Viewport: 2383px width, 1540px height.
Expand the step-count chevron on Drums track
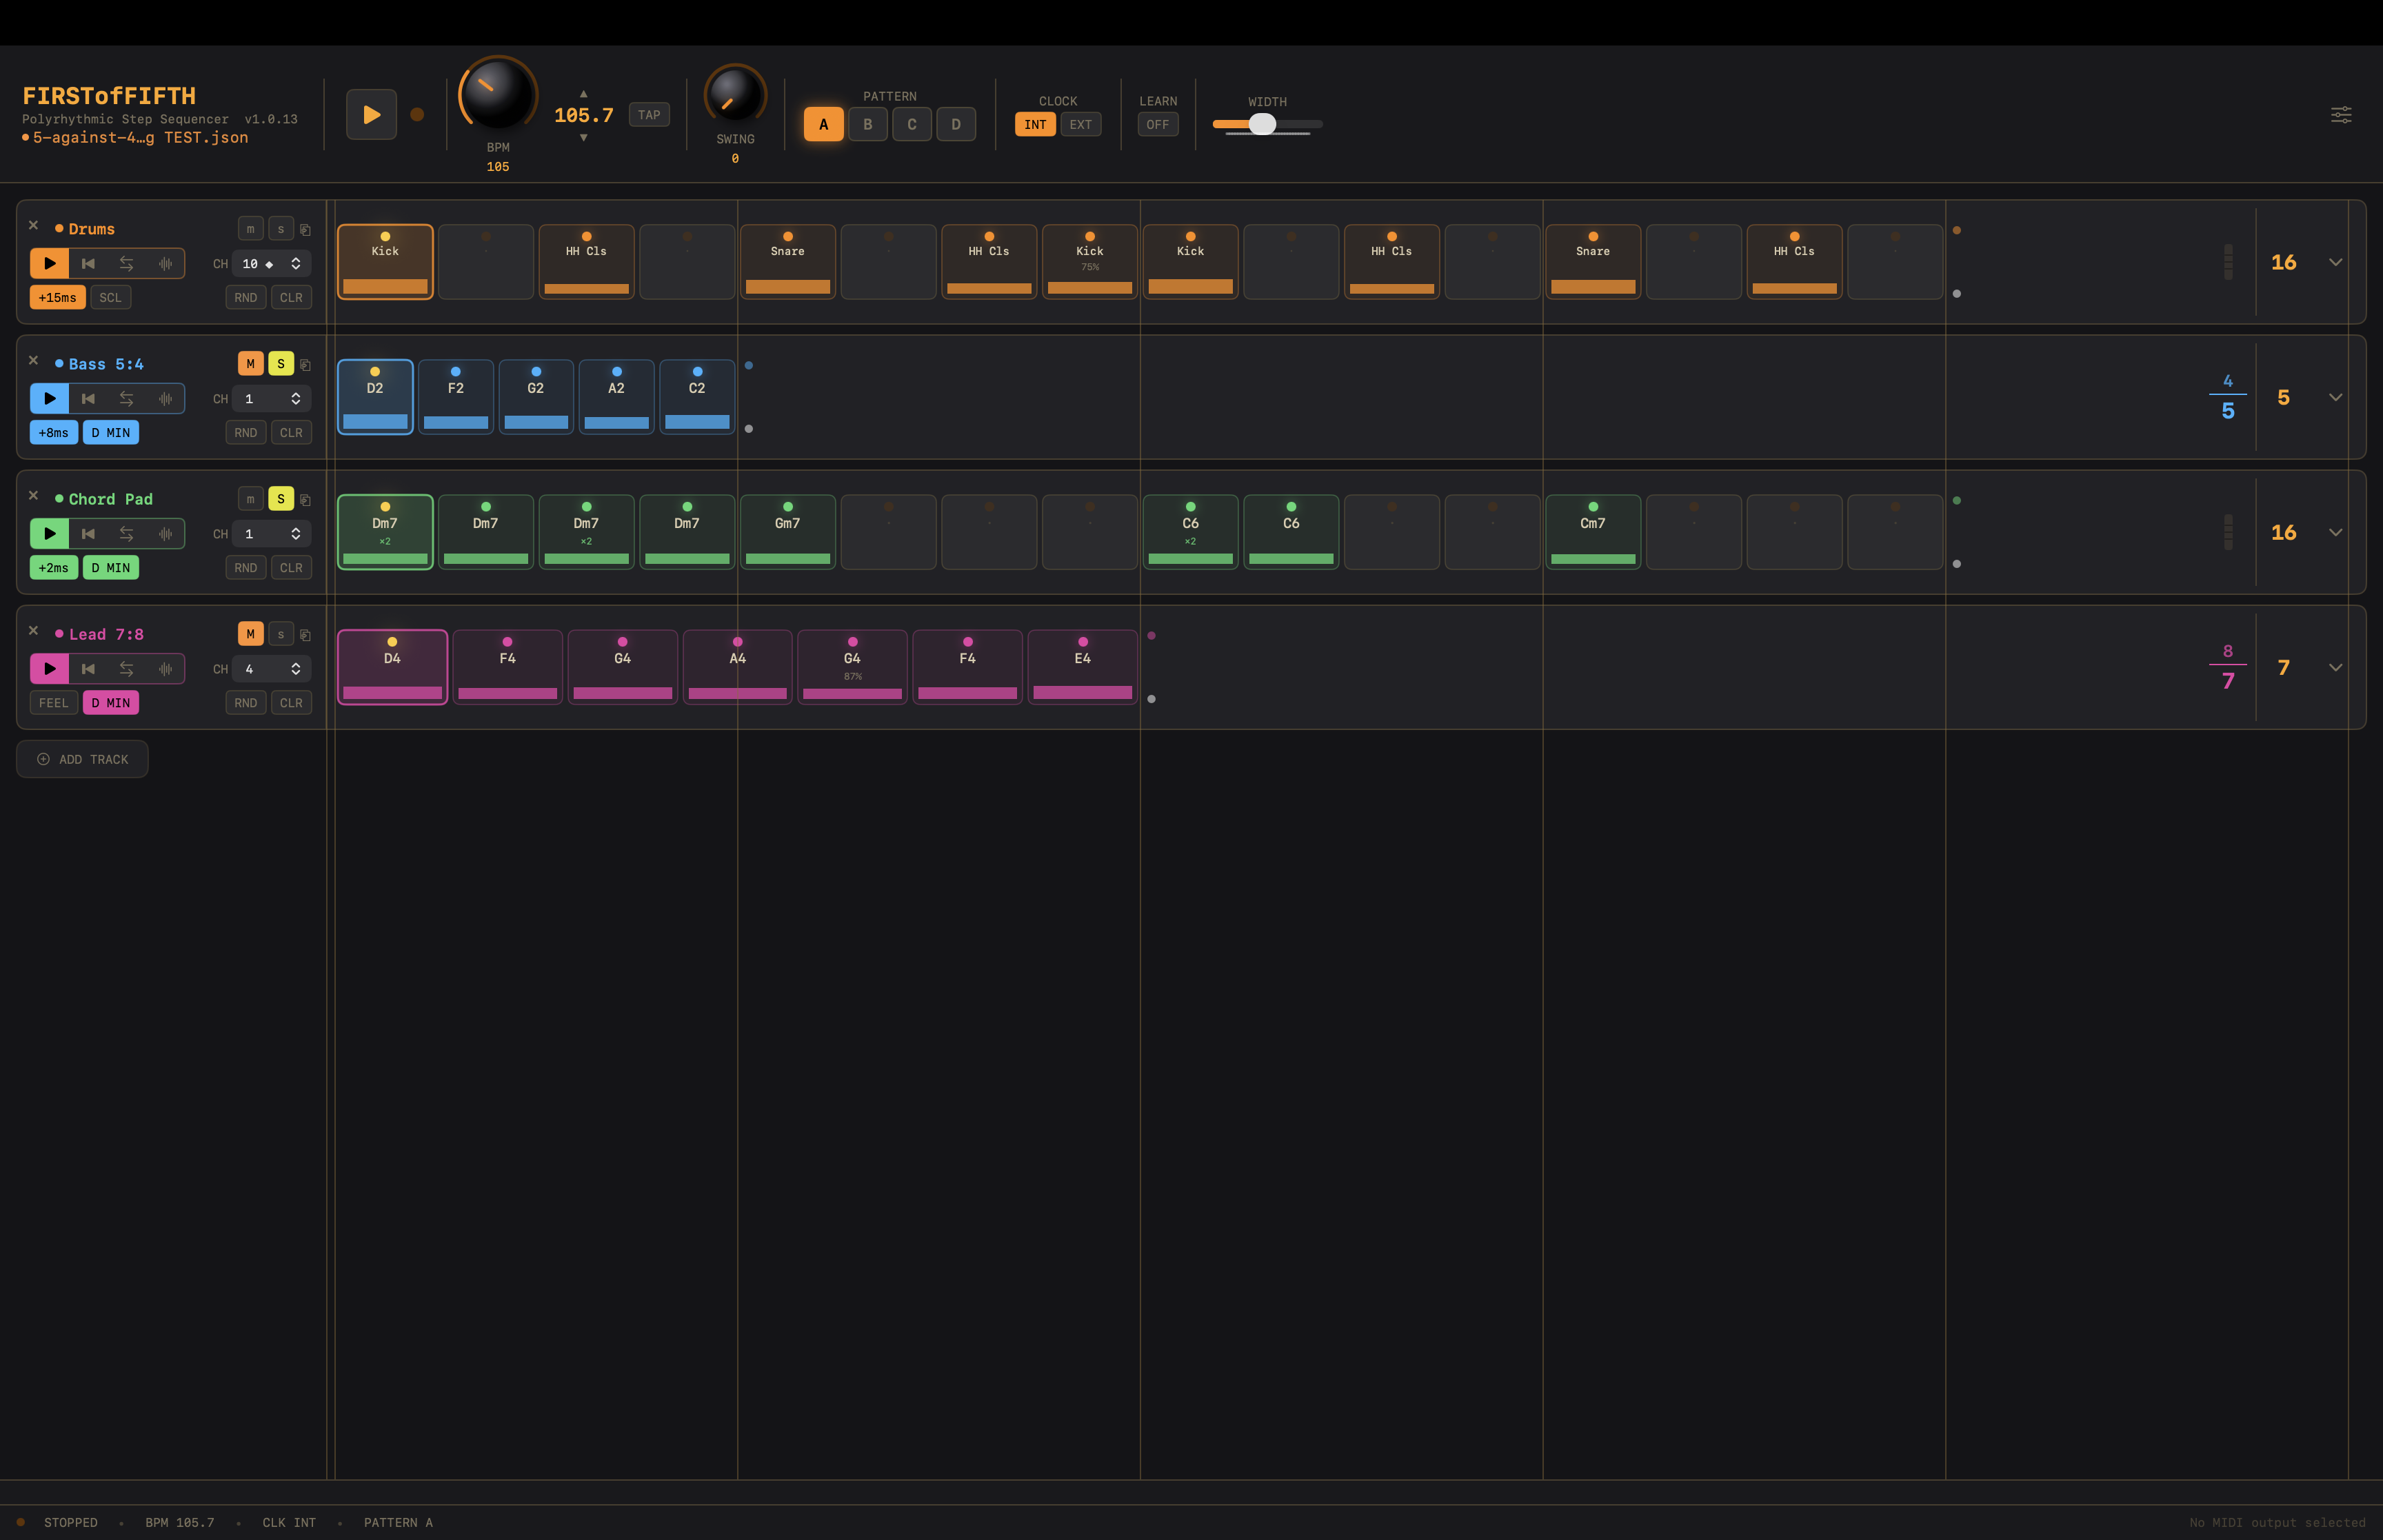[x=2336, y=262]
